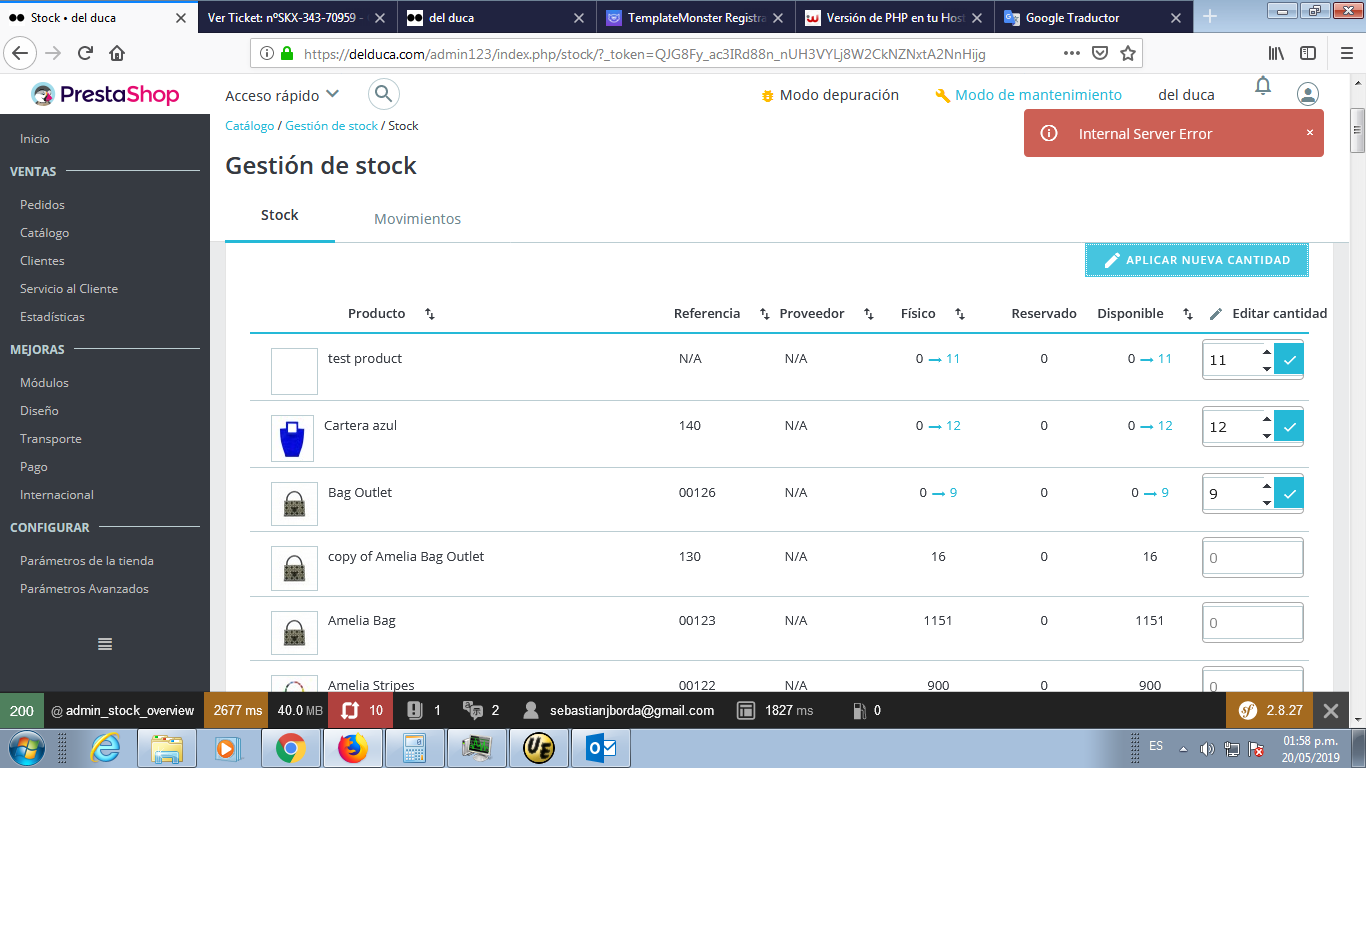The image size is (1366, 925).
Task: Expand the Acceso rápido dropdown
Action: [x=282, y=95]
